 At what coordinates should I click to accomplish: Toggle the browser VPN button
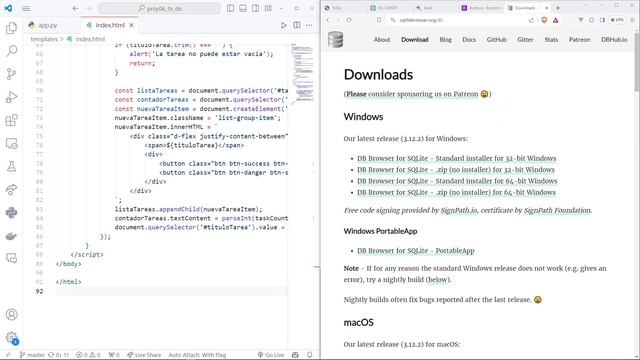617,20
